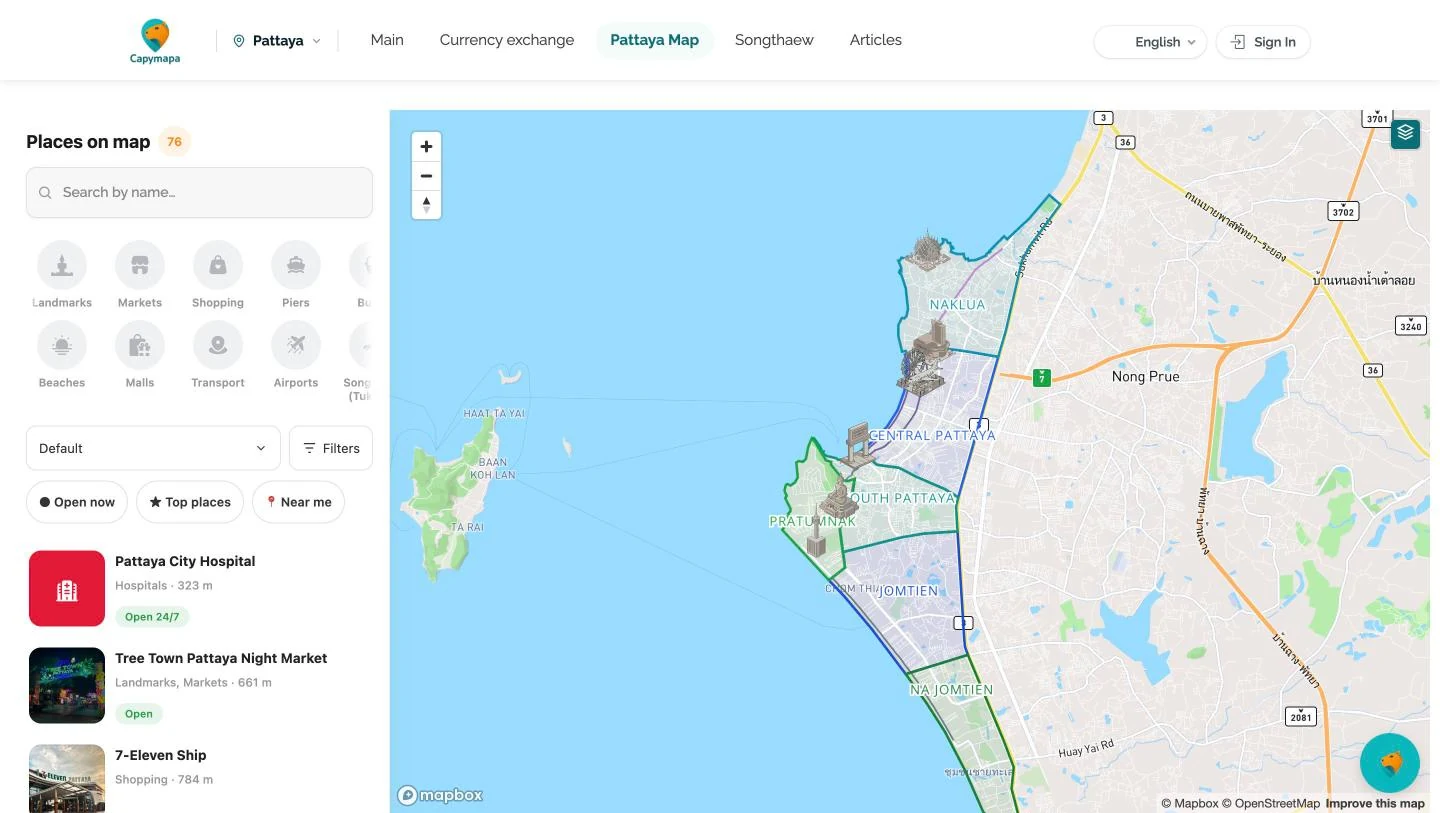Viewport: 1440px width, 813px height.
Task: Open the Capymapa logo home page
Action: 155,41
